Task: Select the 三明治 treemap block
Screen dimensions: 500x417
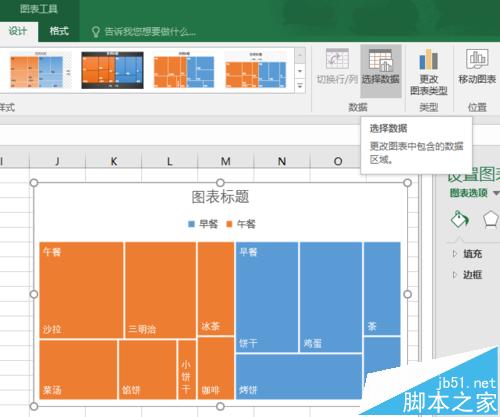Action: [x=161, y=290]
